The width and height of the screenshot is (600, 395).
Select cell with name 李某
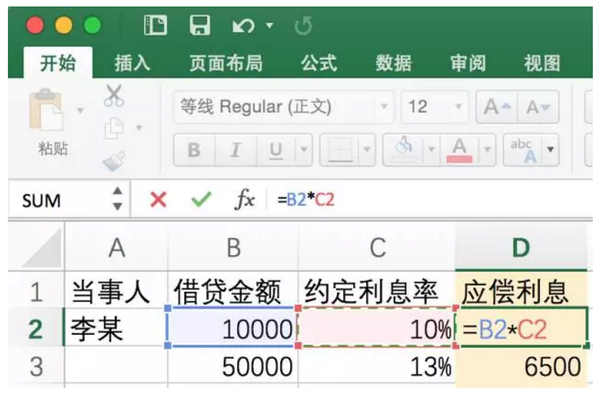tap(116, 329)
